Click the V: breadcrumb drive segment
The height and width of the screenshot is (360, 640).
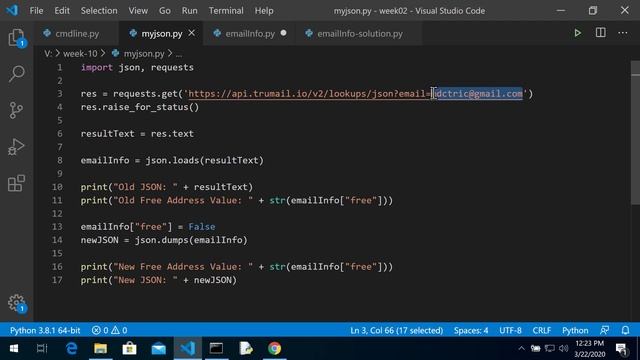48,53
